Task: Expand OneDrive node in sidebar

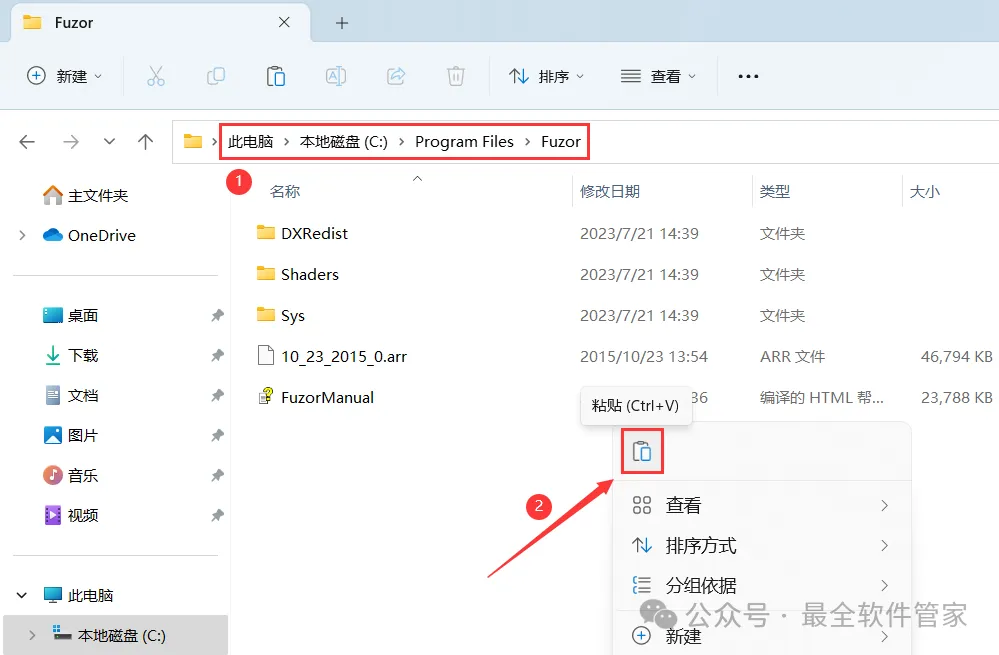Action: point(22,235)
